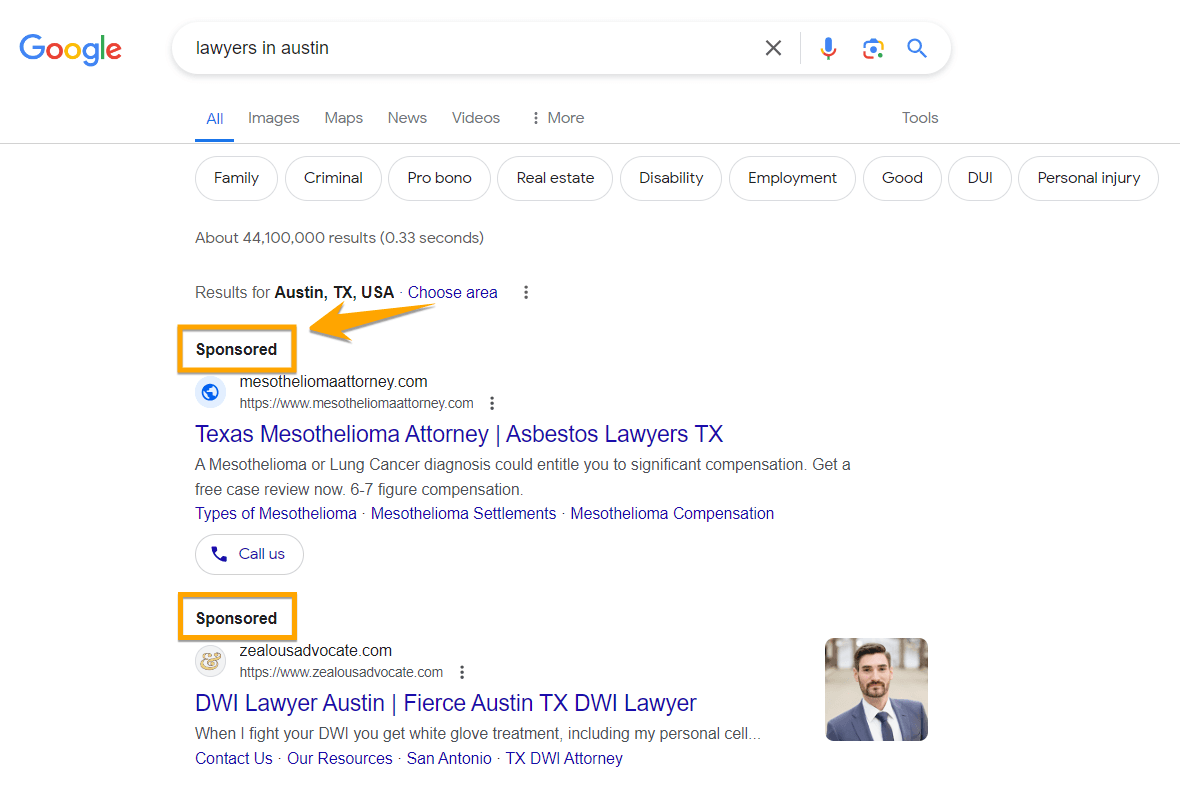Clear the search box with X icon
The width and height of the screenshot is (1180, 798).
click(773, 48)
